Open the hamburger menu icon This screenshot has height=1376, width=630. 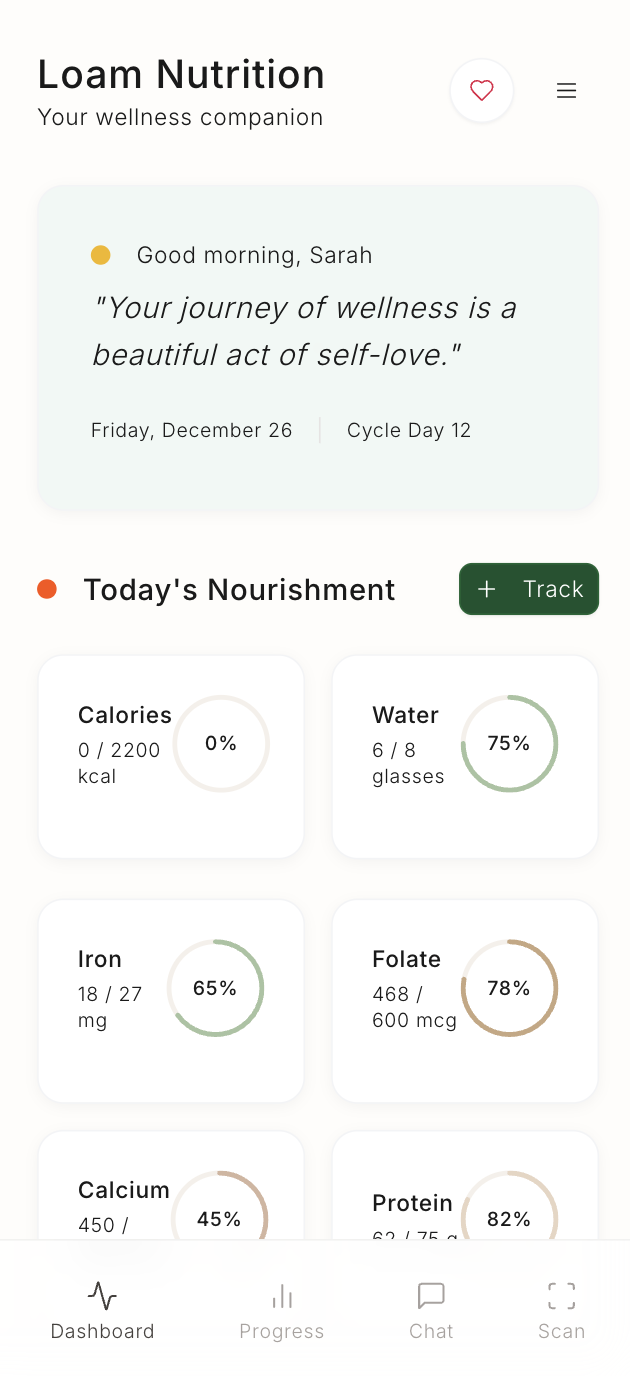point(566,90)
